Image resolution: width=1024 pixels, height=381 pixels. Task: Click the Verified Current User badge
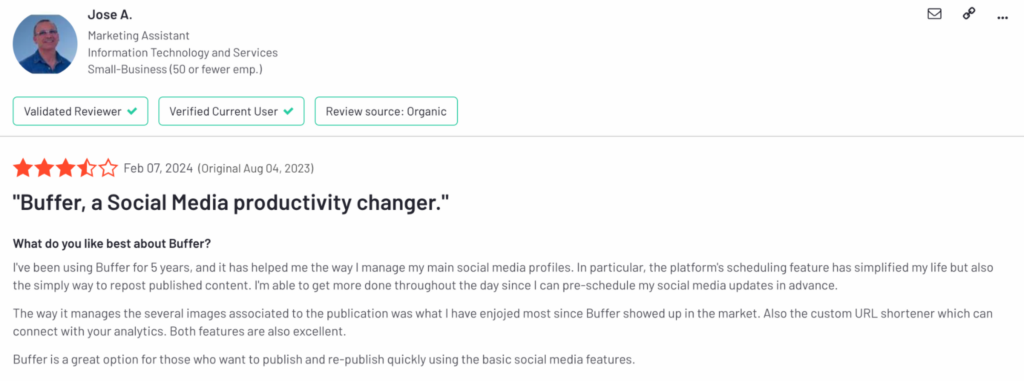tap(231, 111)
